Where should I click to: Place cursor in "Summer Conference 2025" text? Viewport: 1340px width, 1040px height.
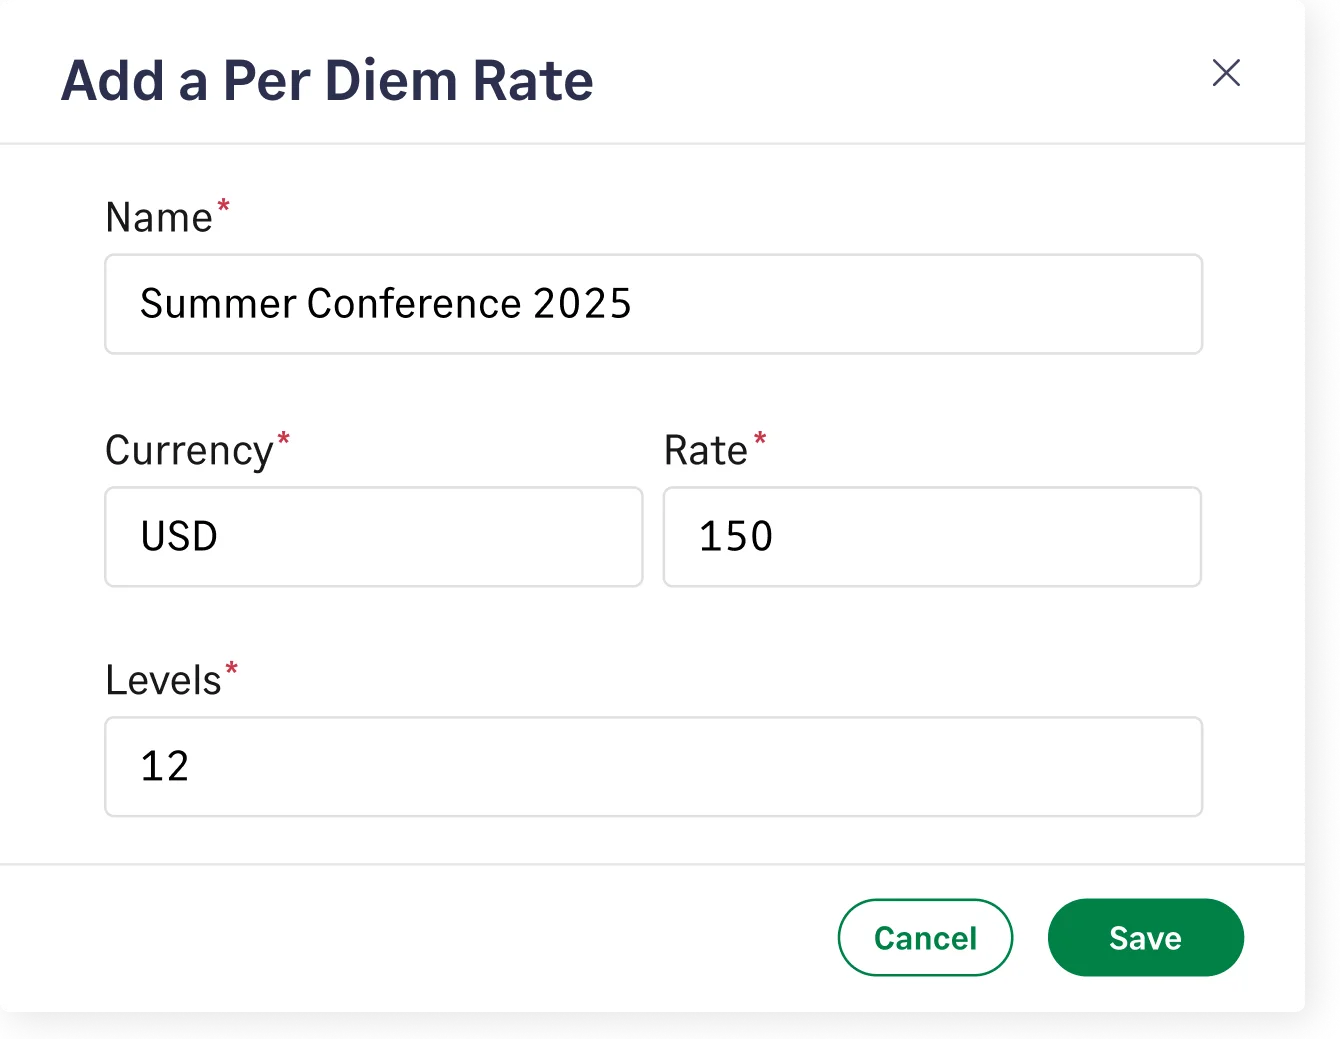pyautogui.click(x=386, y=304)
